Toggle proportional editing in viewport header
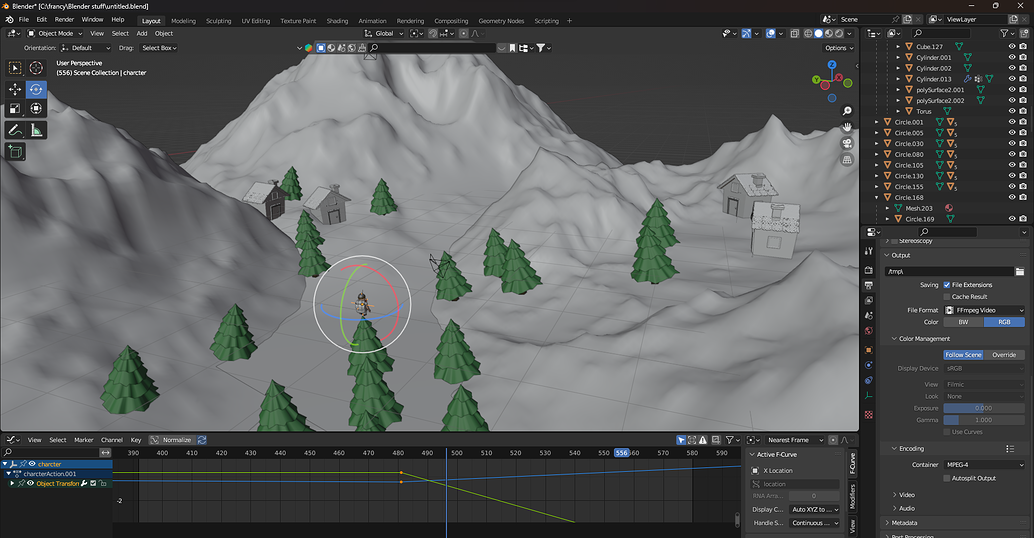The image size is (1034, 538). click(x=464, y=34)
